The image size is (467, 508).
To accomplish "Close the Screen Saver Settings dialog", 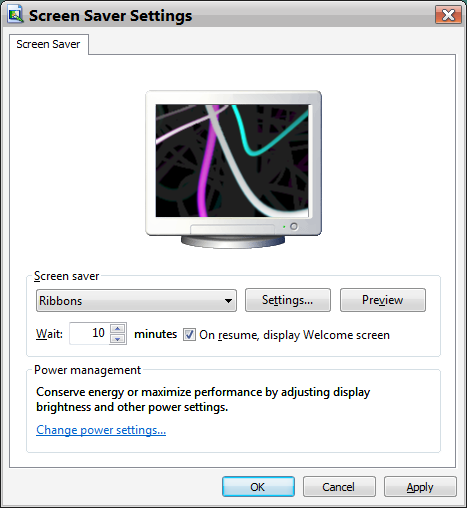I will (448, 15).
